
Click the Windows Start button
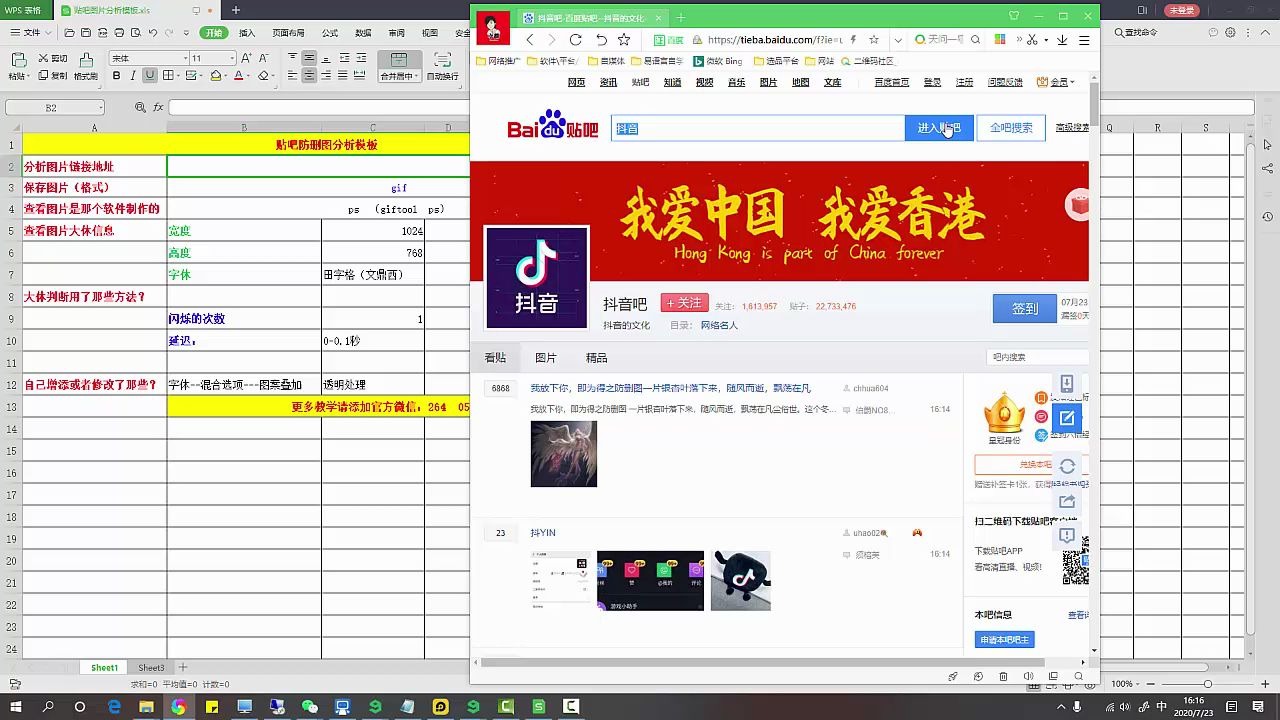pyautogui.click(x=15, y=707)
